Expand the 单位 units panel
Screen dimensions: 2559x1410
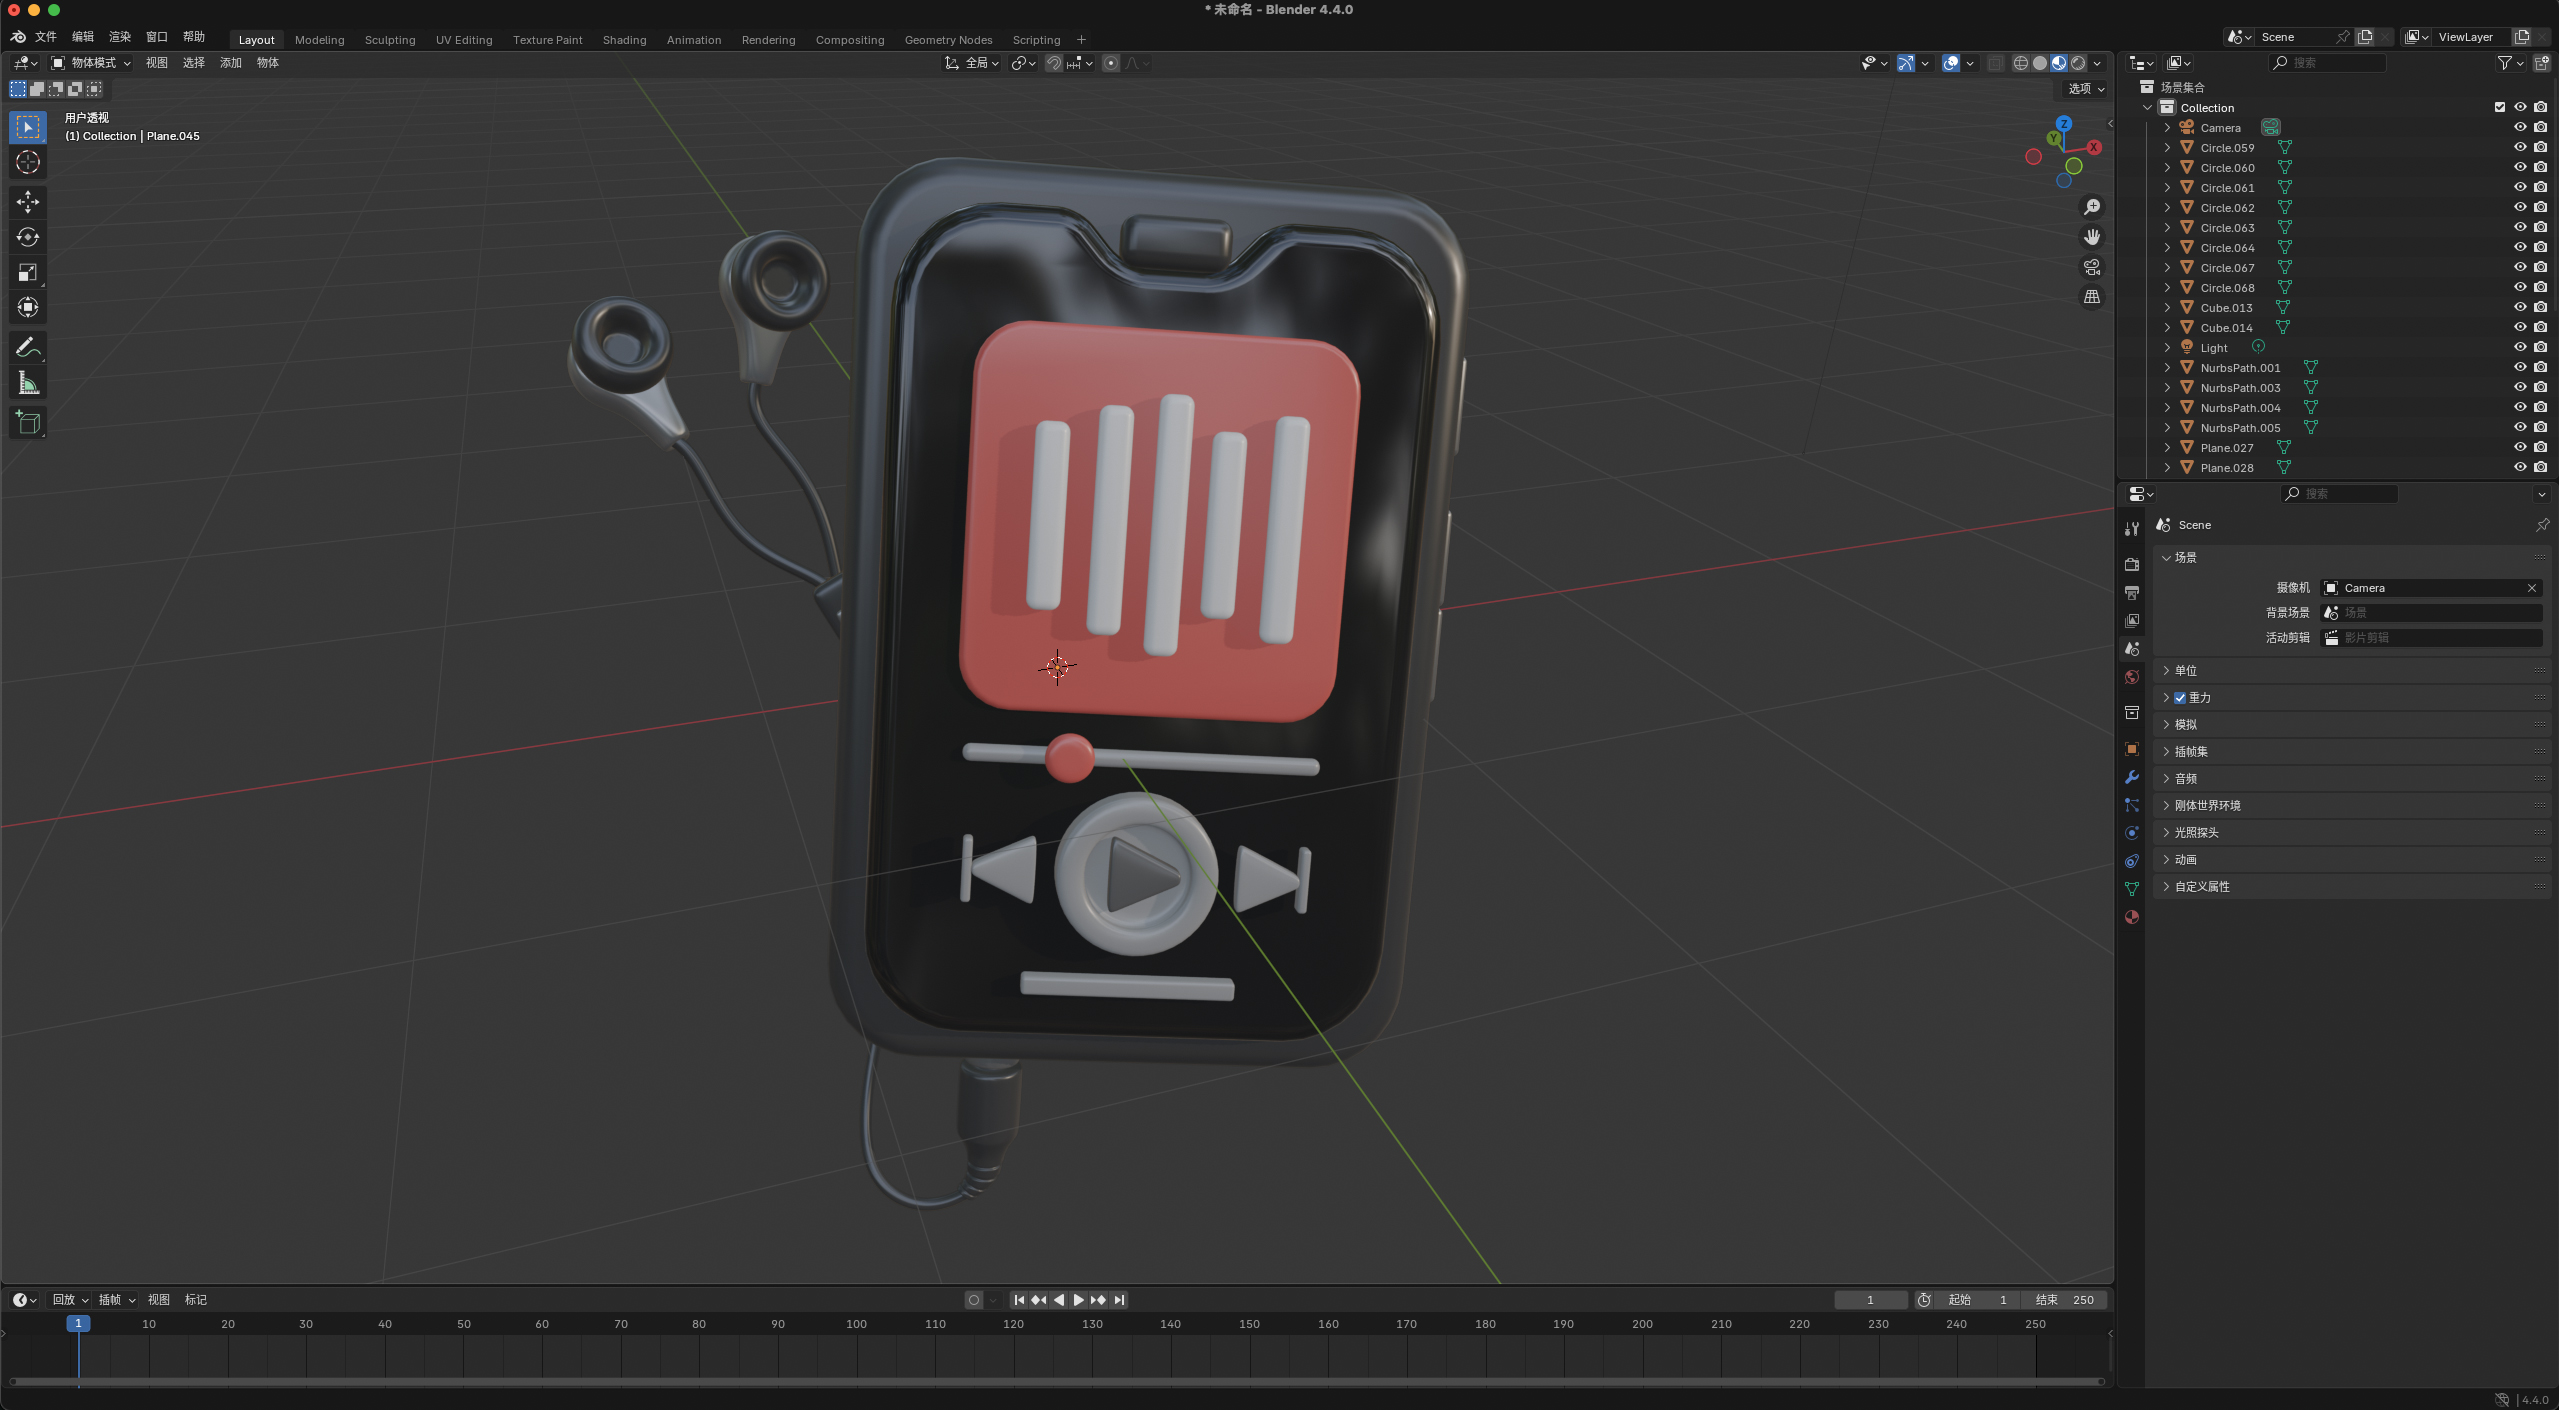(2186, 670)
